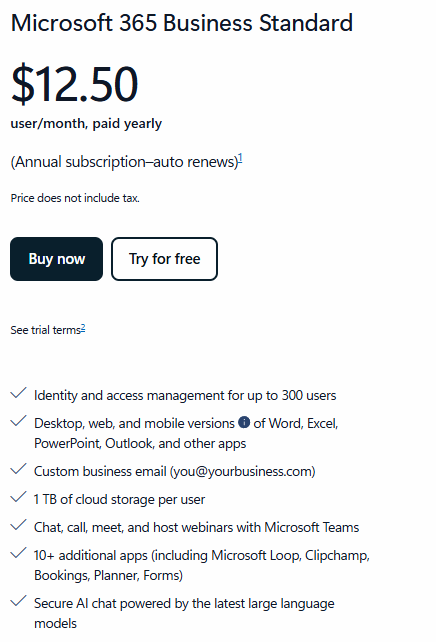The height and width of the screenshot is (642, 436).
Task: Click the checkmark beside Identity and access management
Action: [18, 393]
